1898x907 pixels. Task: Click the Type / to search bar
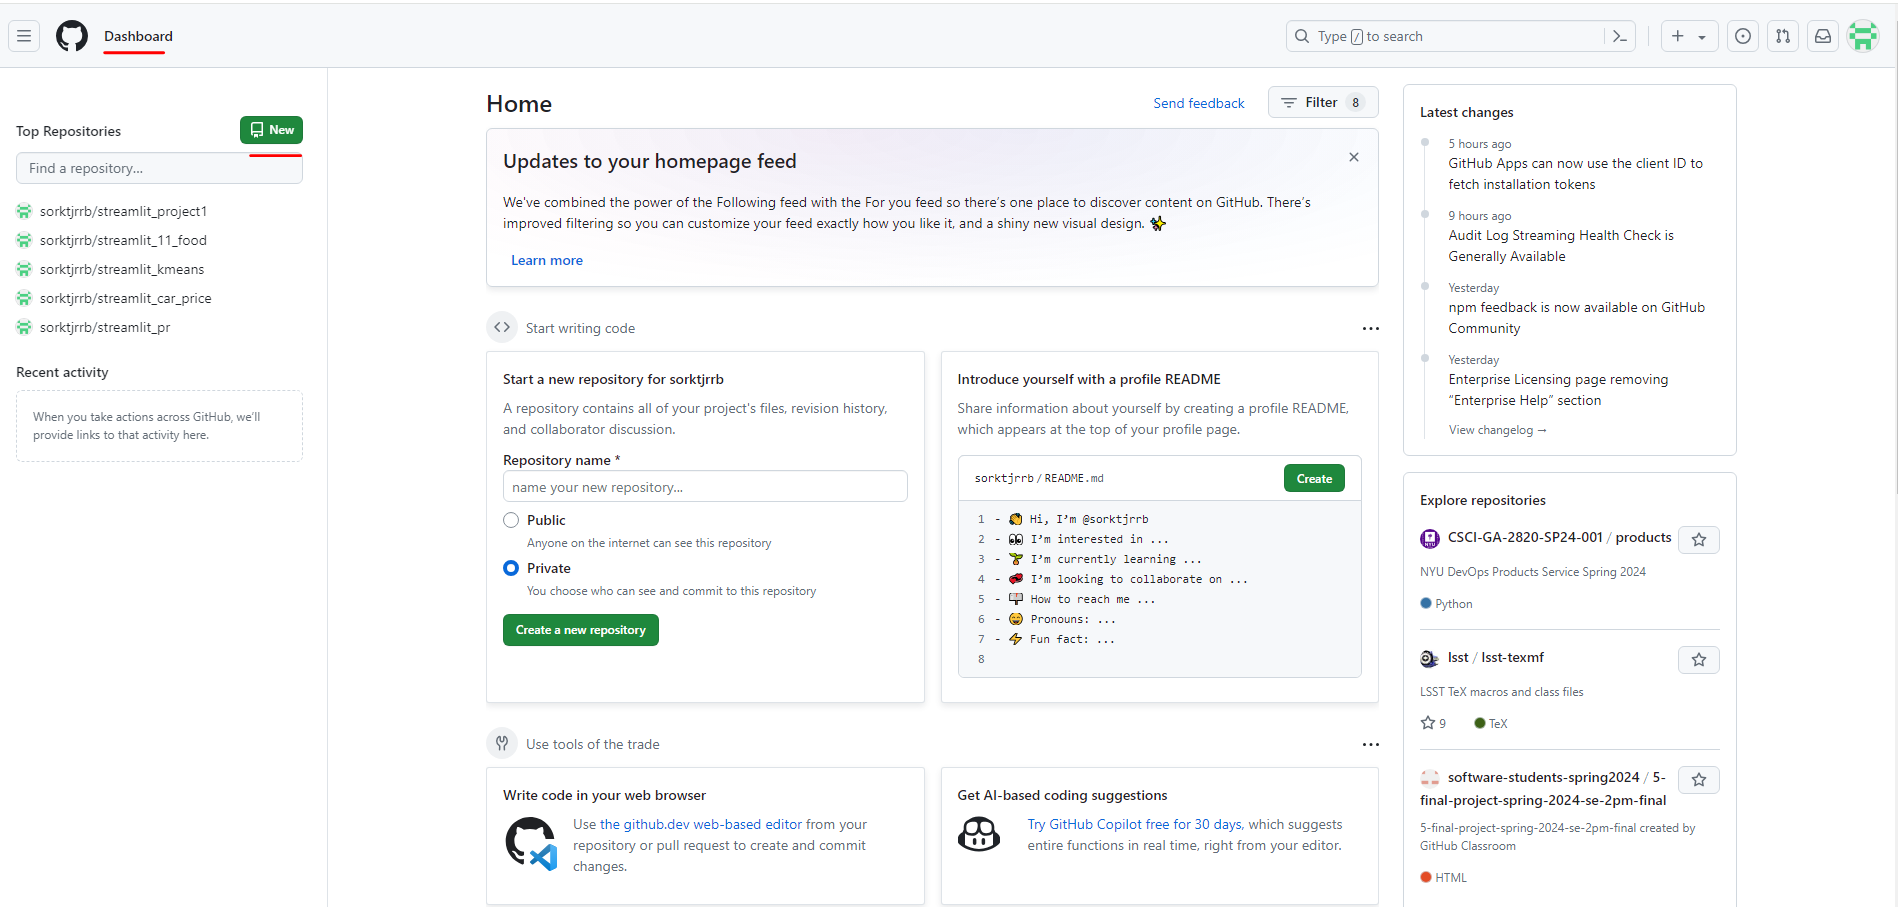click(x=1445, y=36)
